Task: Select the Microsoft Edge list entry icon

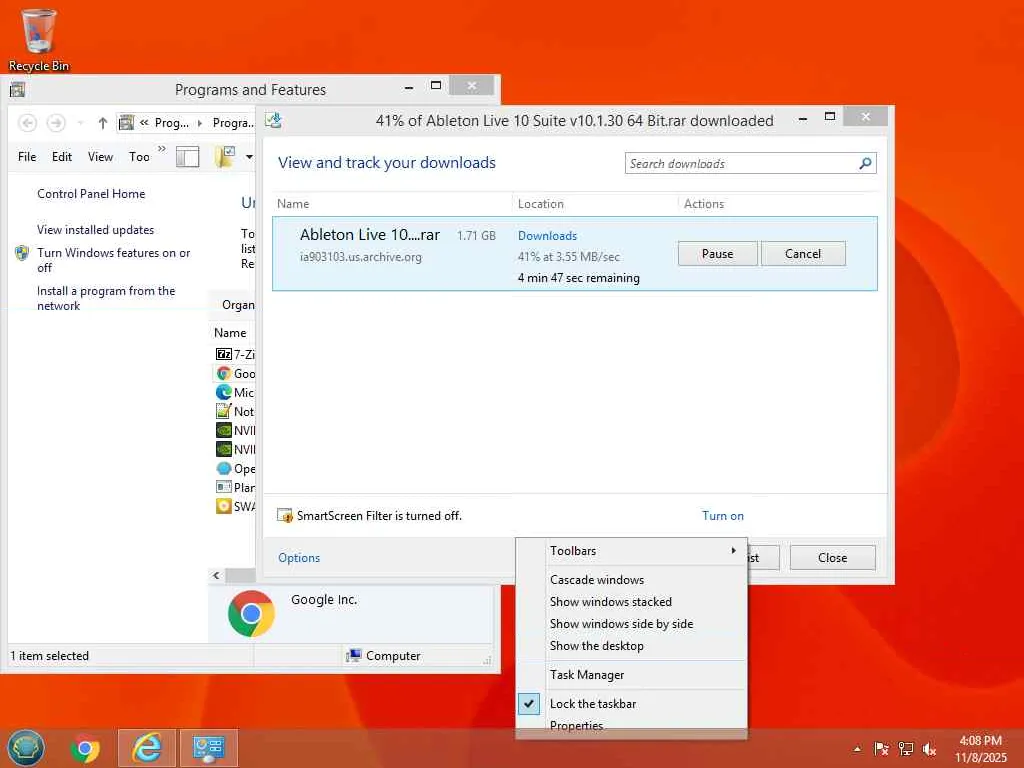Action: click(223, 392)
